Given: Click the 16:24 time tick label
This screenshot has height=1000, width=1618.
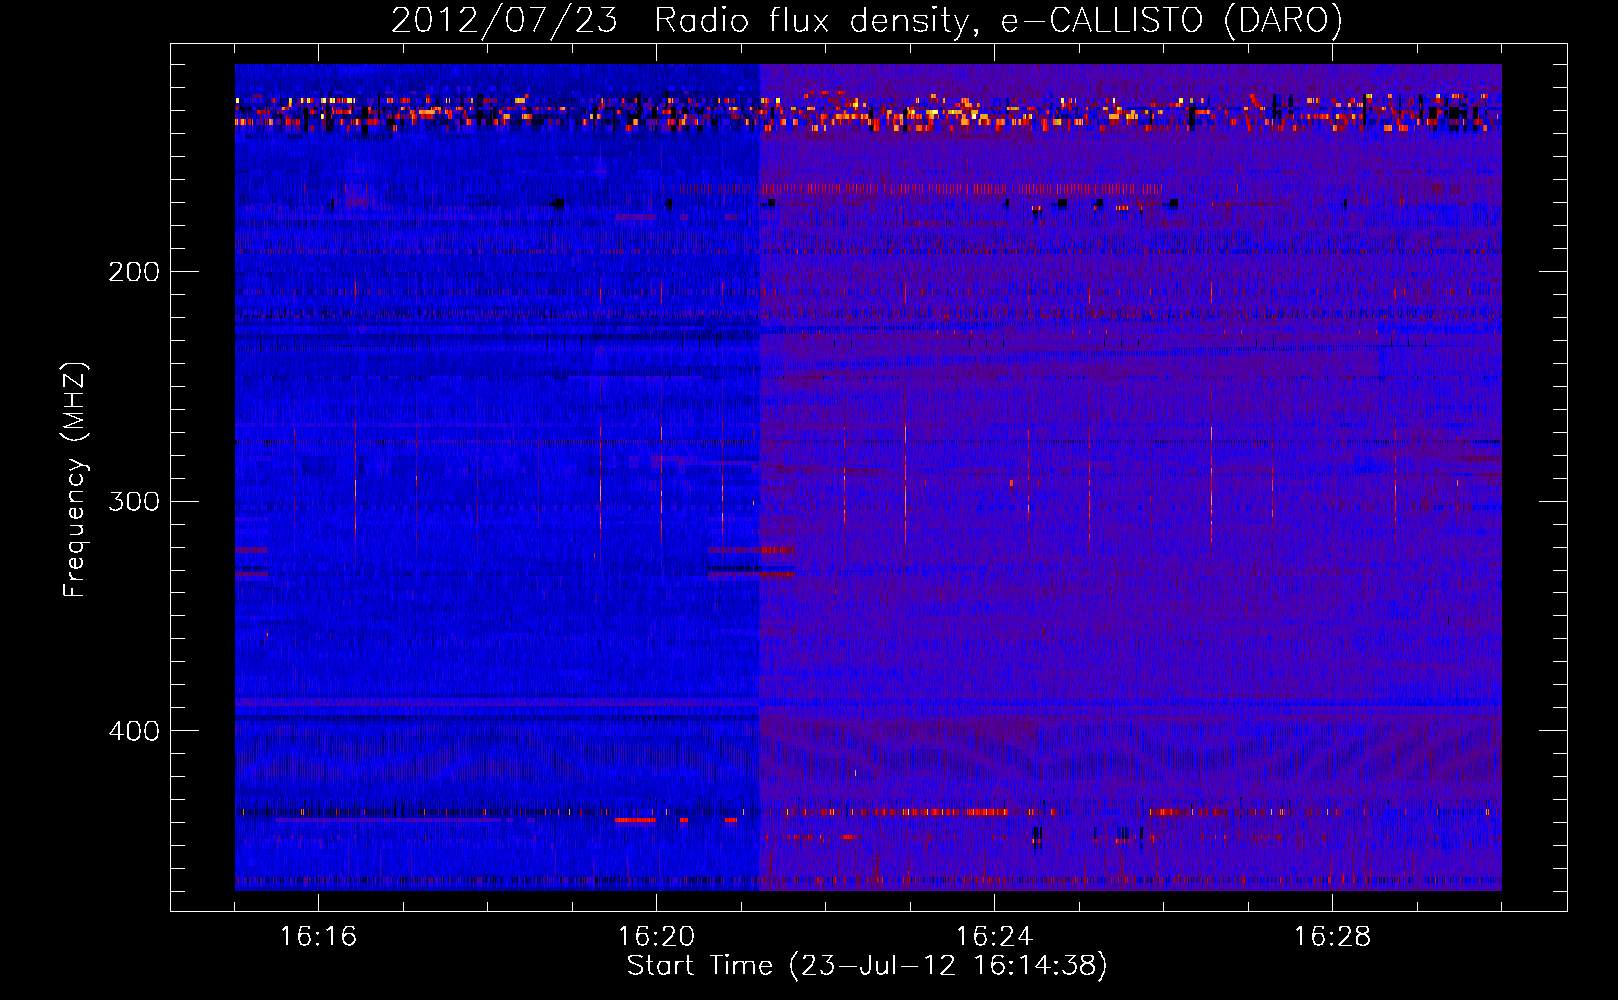Looking at the screenshot, I should (994, 937).
